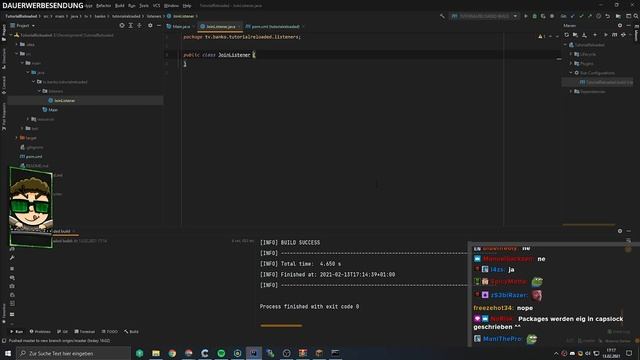Open the Problems tool window button
Image resolution: width=640 pixels, height=360 pixels.
point(40,331)
